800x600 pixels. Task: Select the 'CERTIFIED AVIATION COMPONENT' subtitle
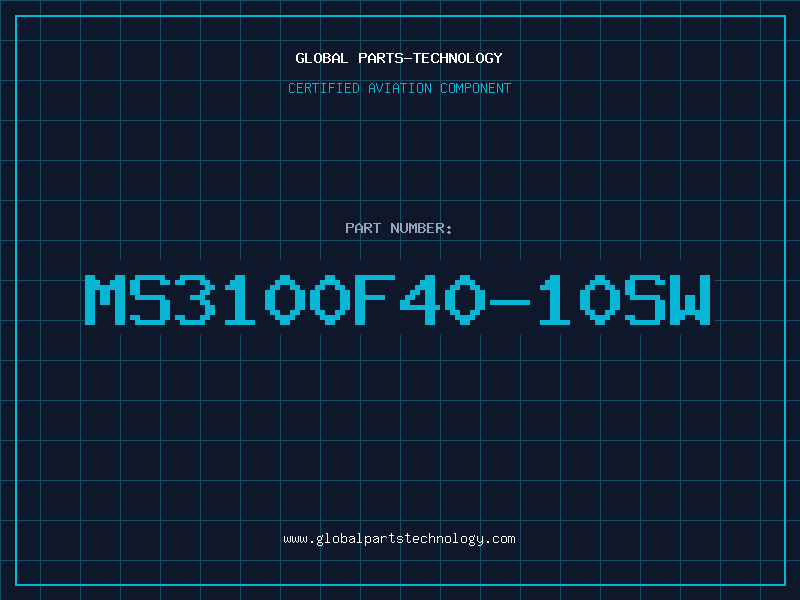click(399, 88)
